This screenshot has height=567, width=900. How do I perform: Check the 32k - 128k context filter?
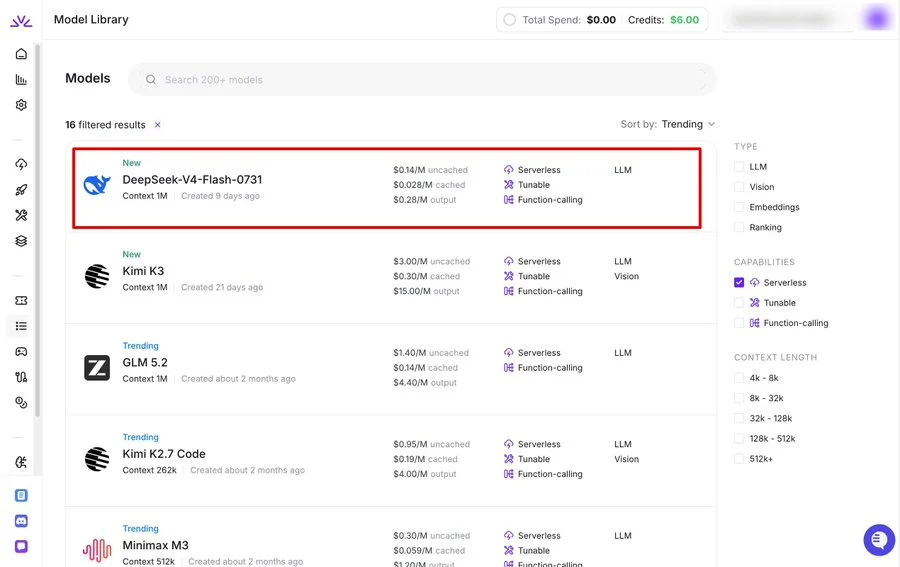[739, 418]
